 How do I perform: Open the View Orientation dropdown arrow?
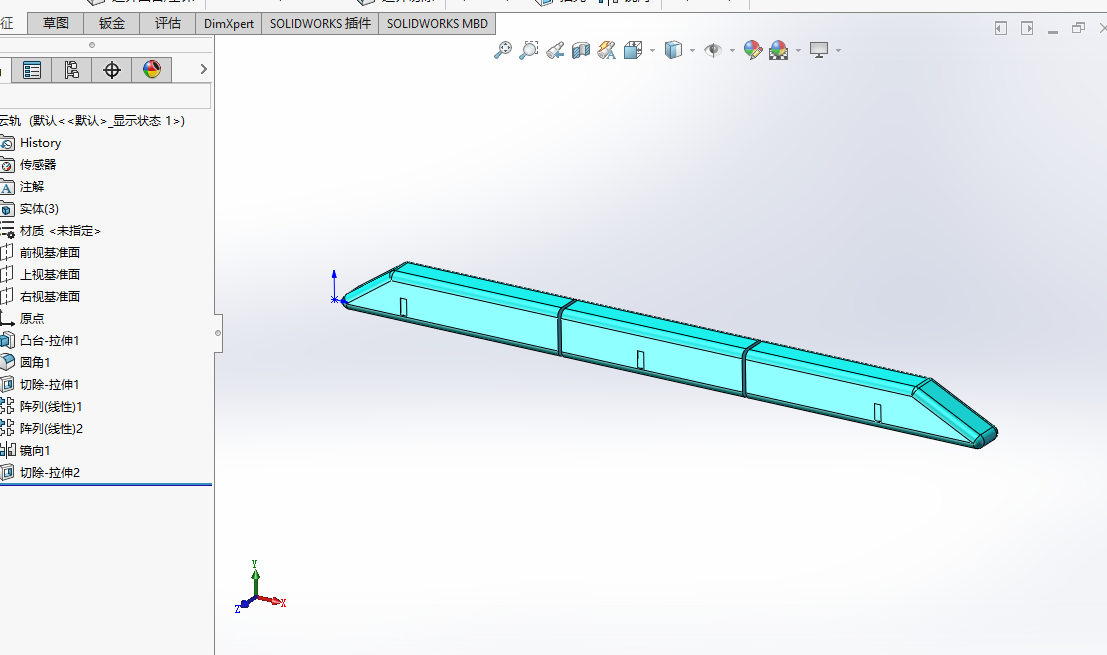(652, 51)
